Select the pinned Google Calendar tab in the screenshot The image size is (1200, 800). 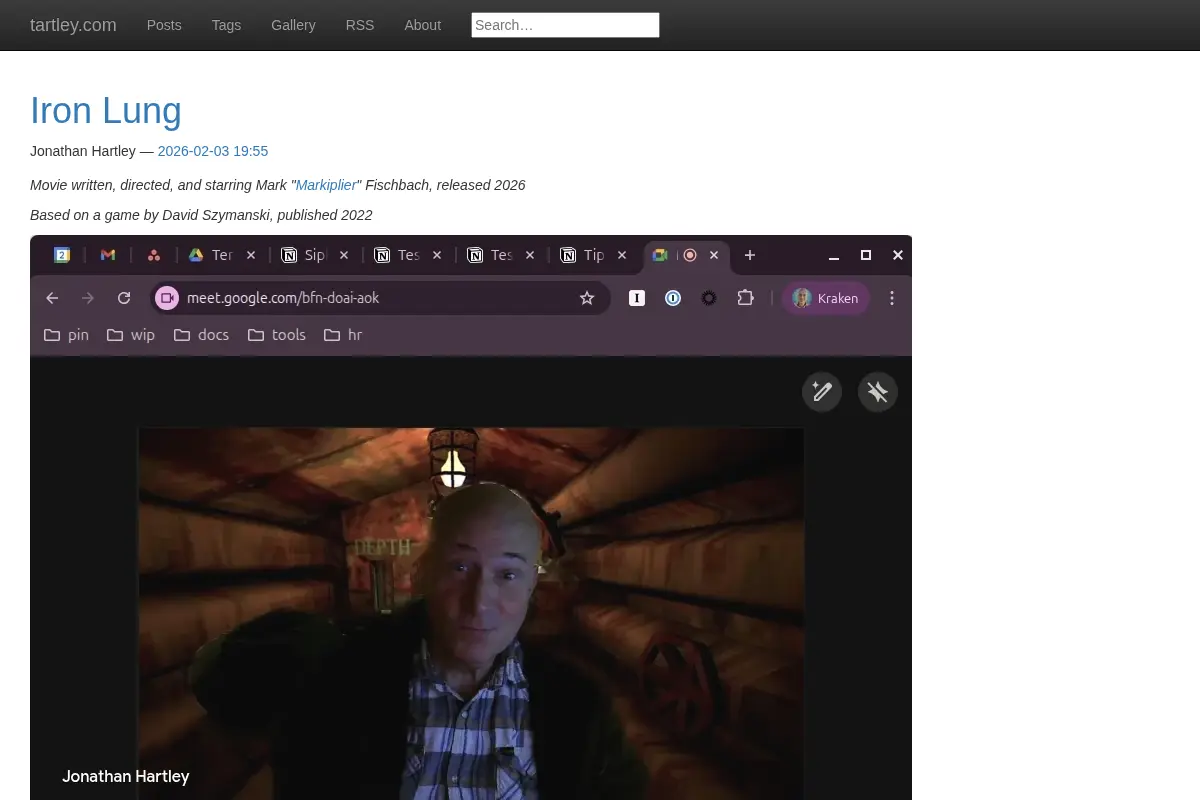coord(62,255)
